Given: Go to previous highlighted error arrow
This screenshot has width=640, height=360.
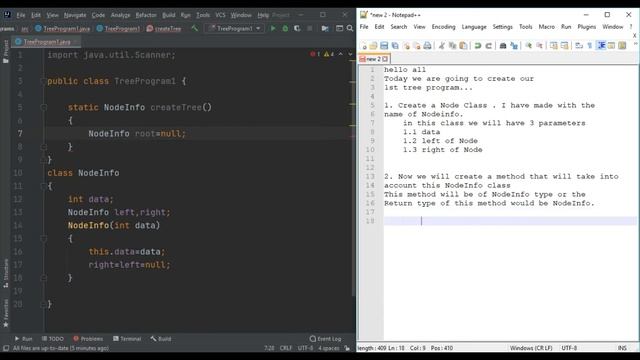Looking at the screenshot, I should [341, 54].
